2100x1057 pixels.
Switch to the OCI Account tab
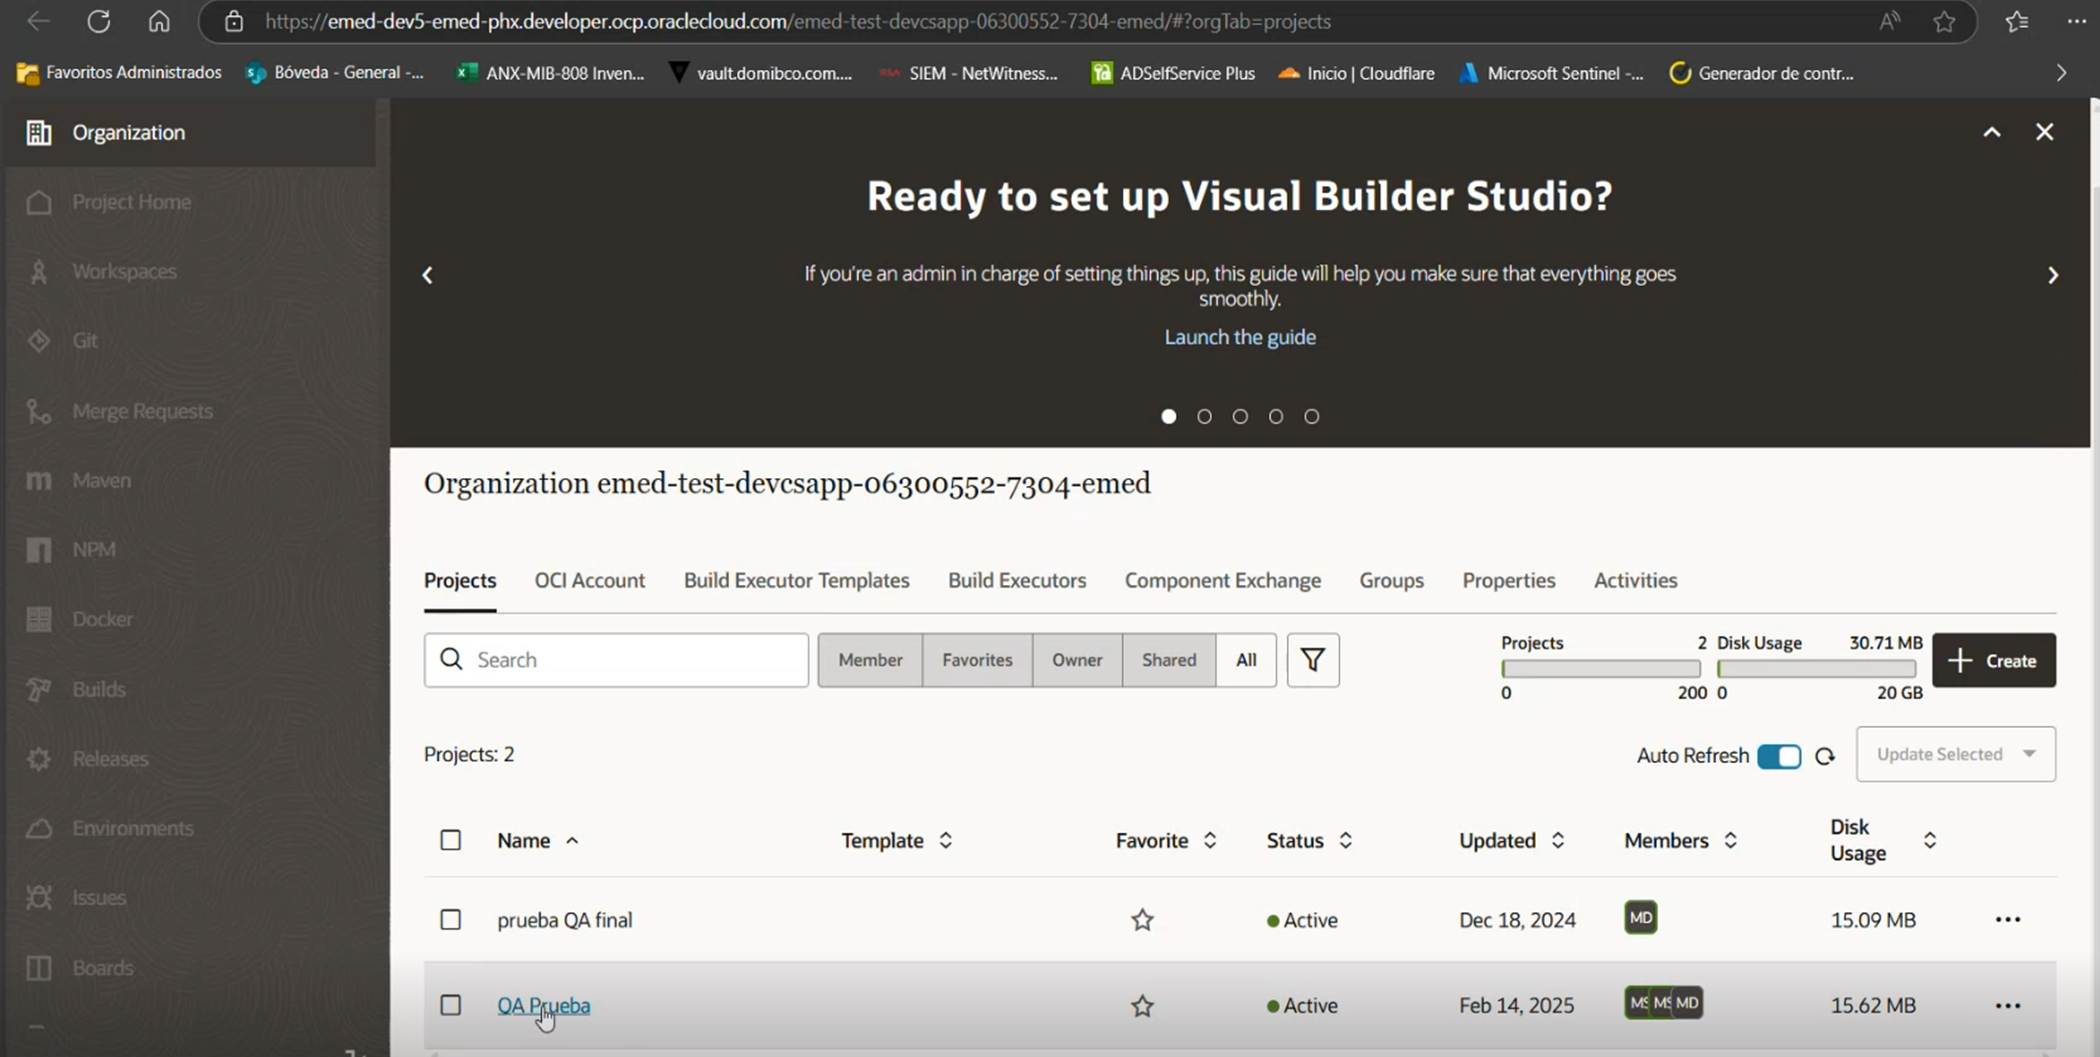tap(590, 581)
